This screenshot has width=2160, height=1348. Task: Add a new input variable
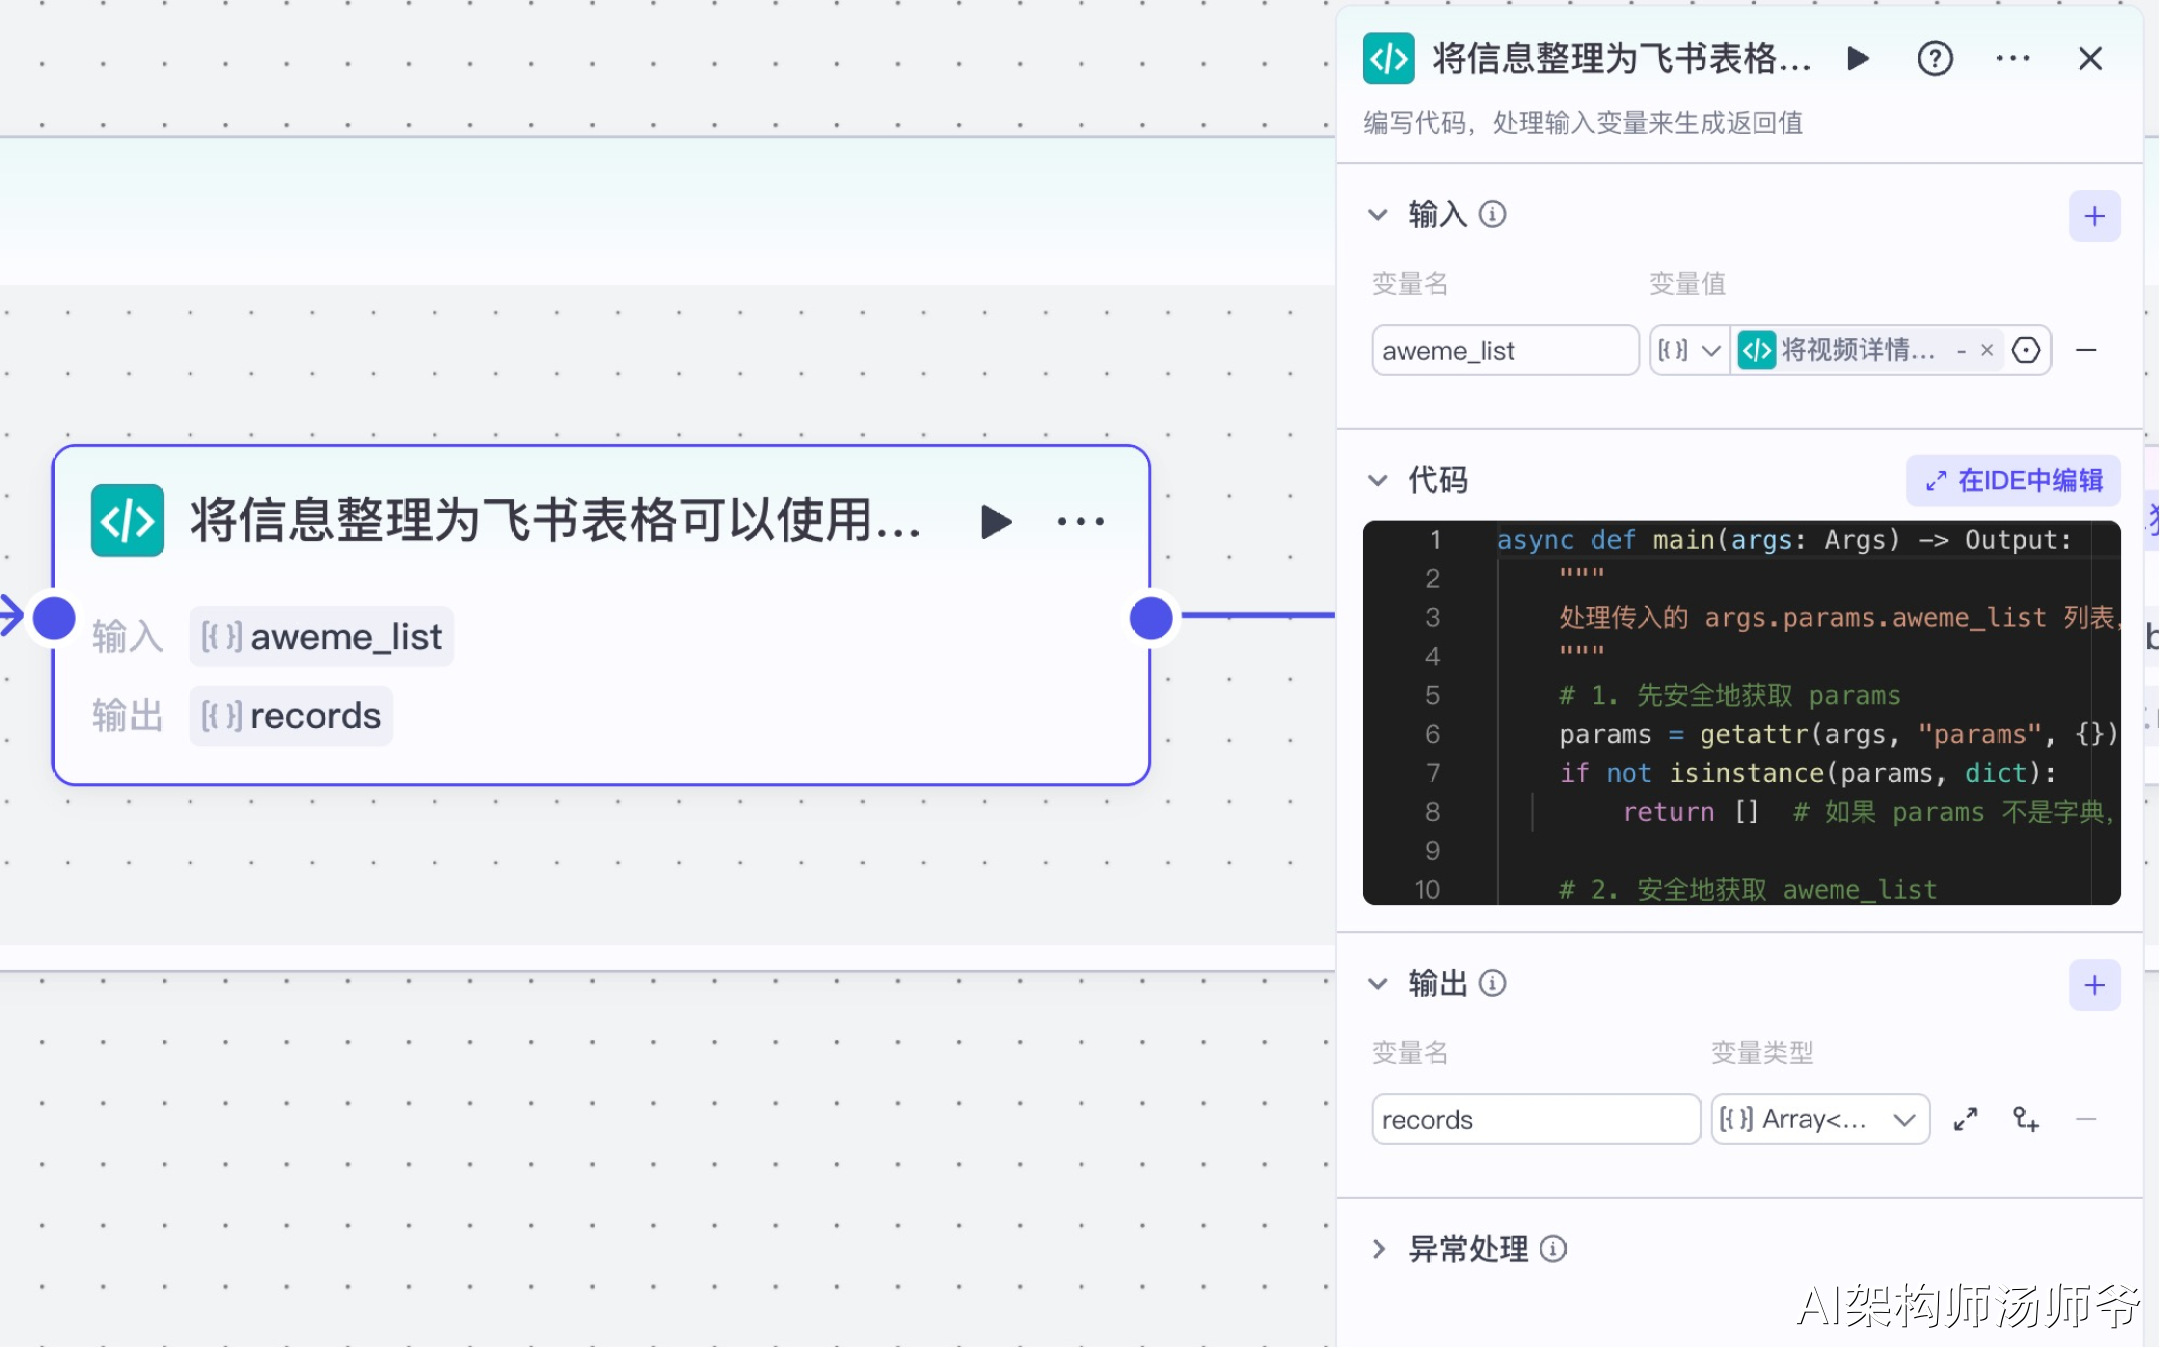pyautogui.click(x=2094, y=216)
